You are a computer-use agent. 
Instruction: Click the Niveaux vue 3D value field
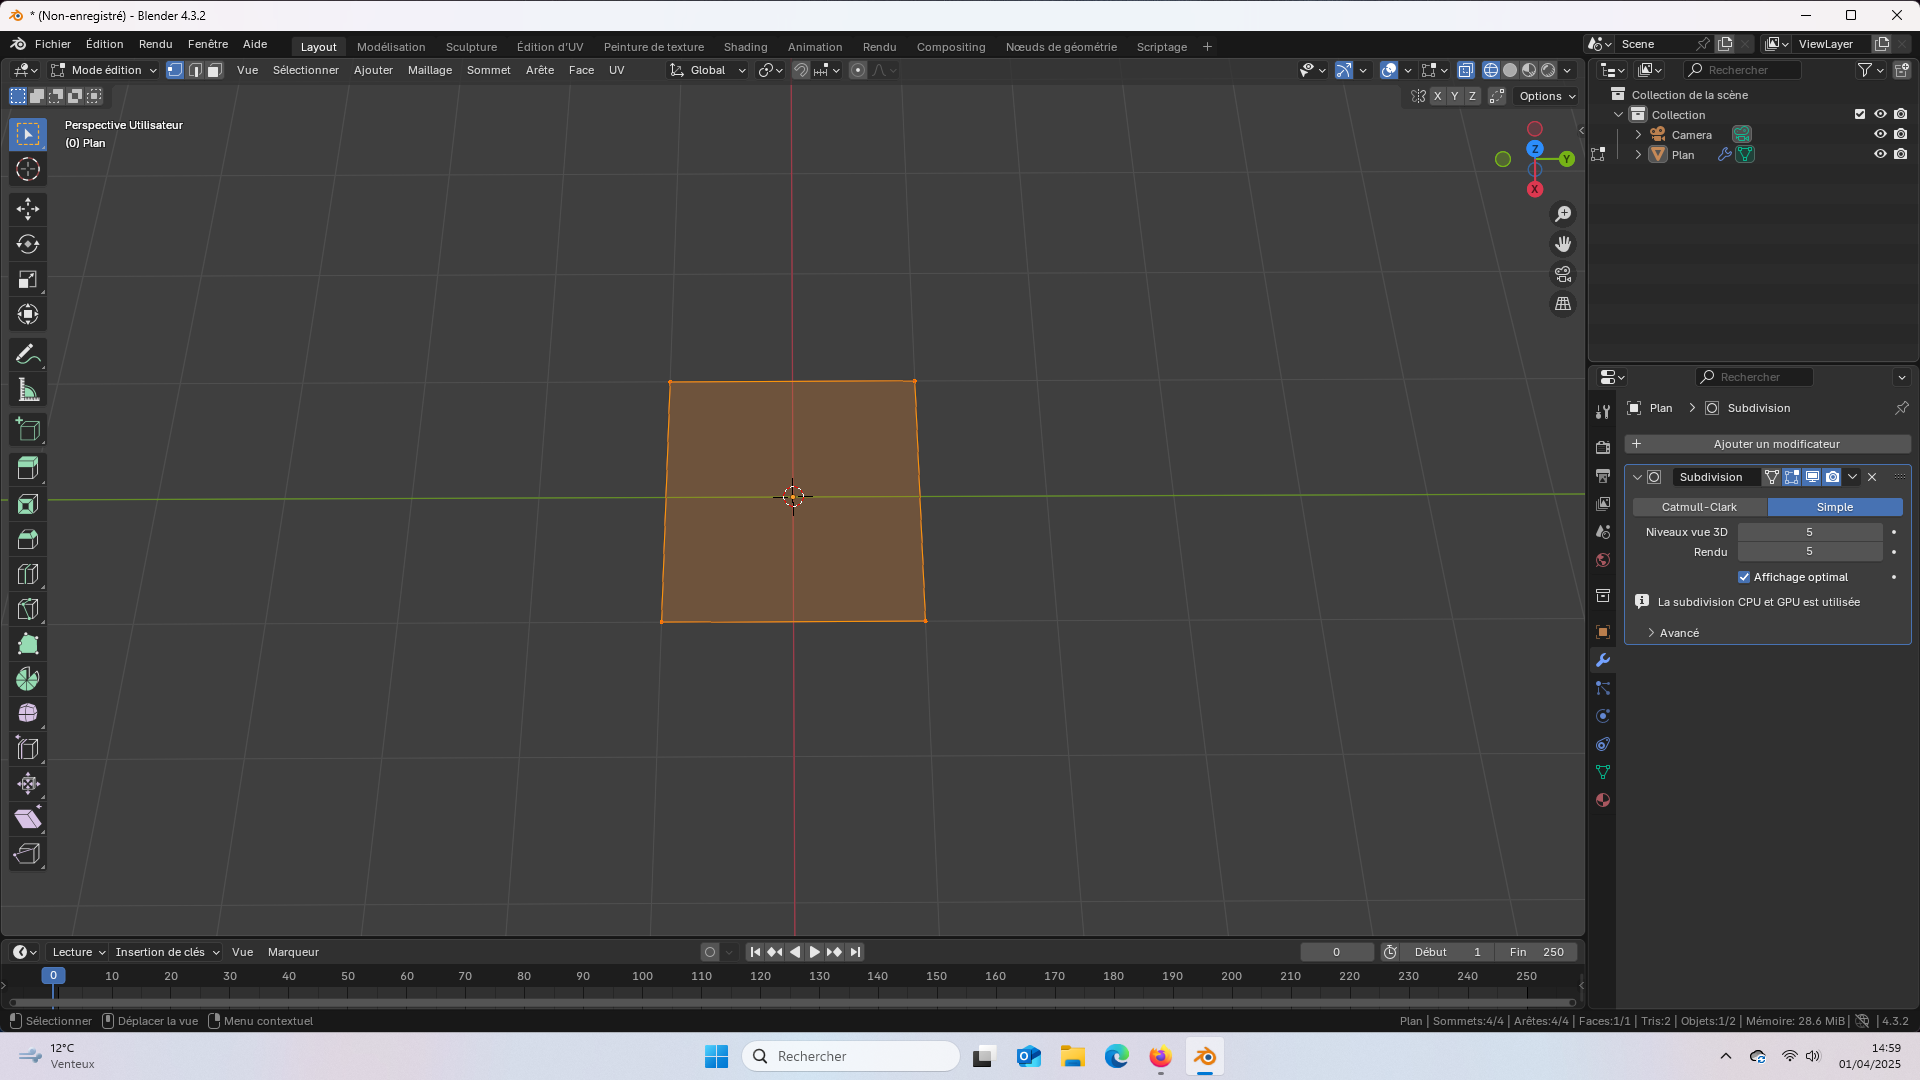1809,532
